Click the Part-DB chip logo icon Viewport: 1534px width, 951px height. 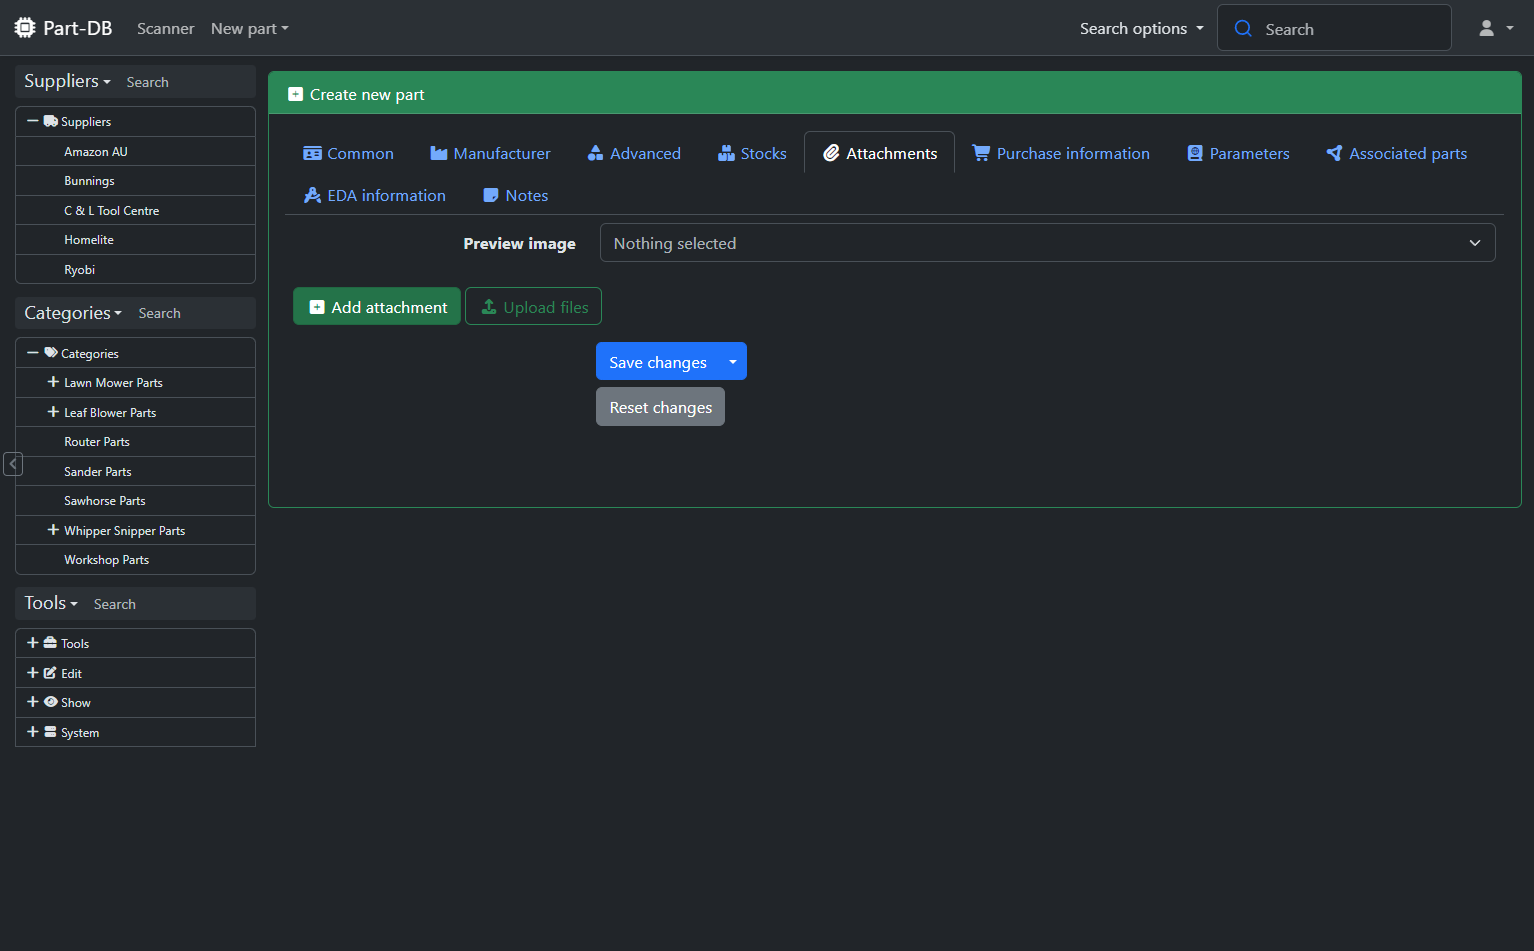(x=25, y=28)
